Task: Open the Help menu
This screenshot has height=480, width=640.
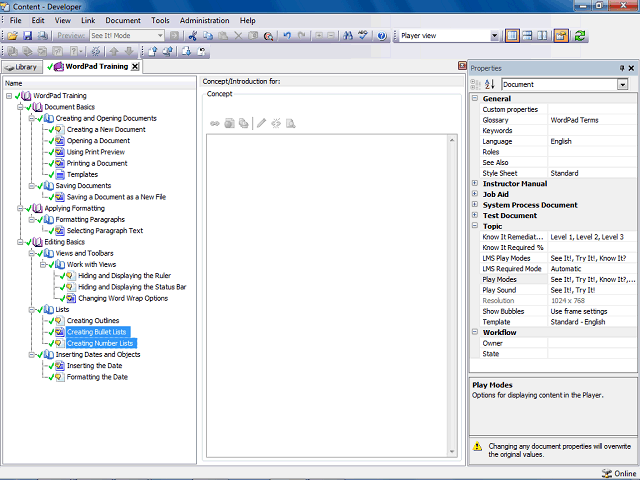Action: pos(247,20)
